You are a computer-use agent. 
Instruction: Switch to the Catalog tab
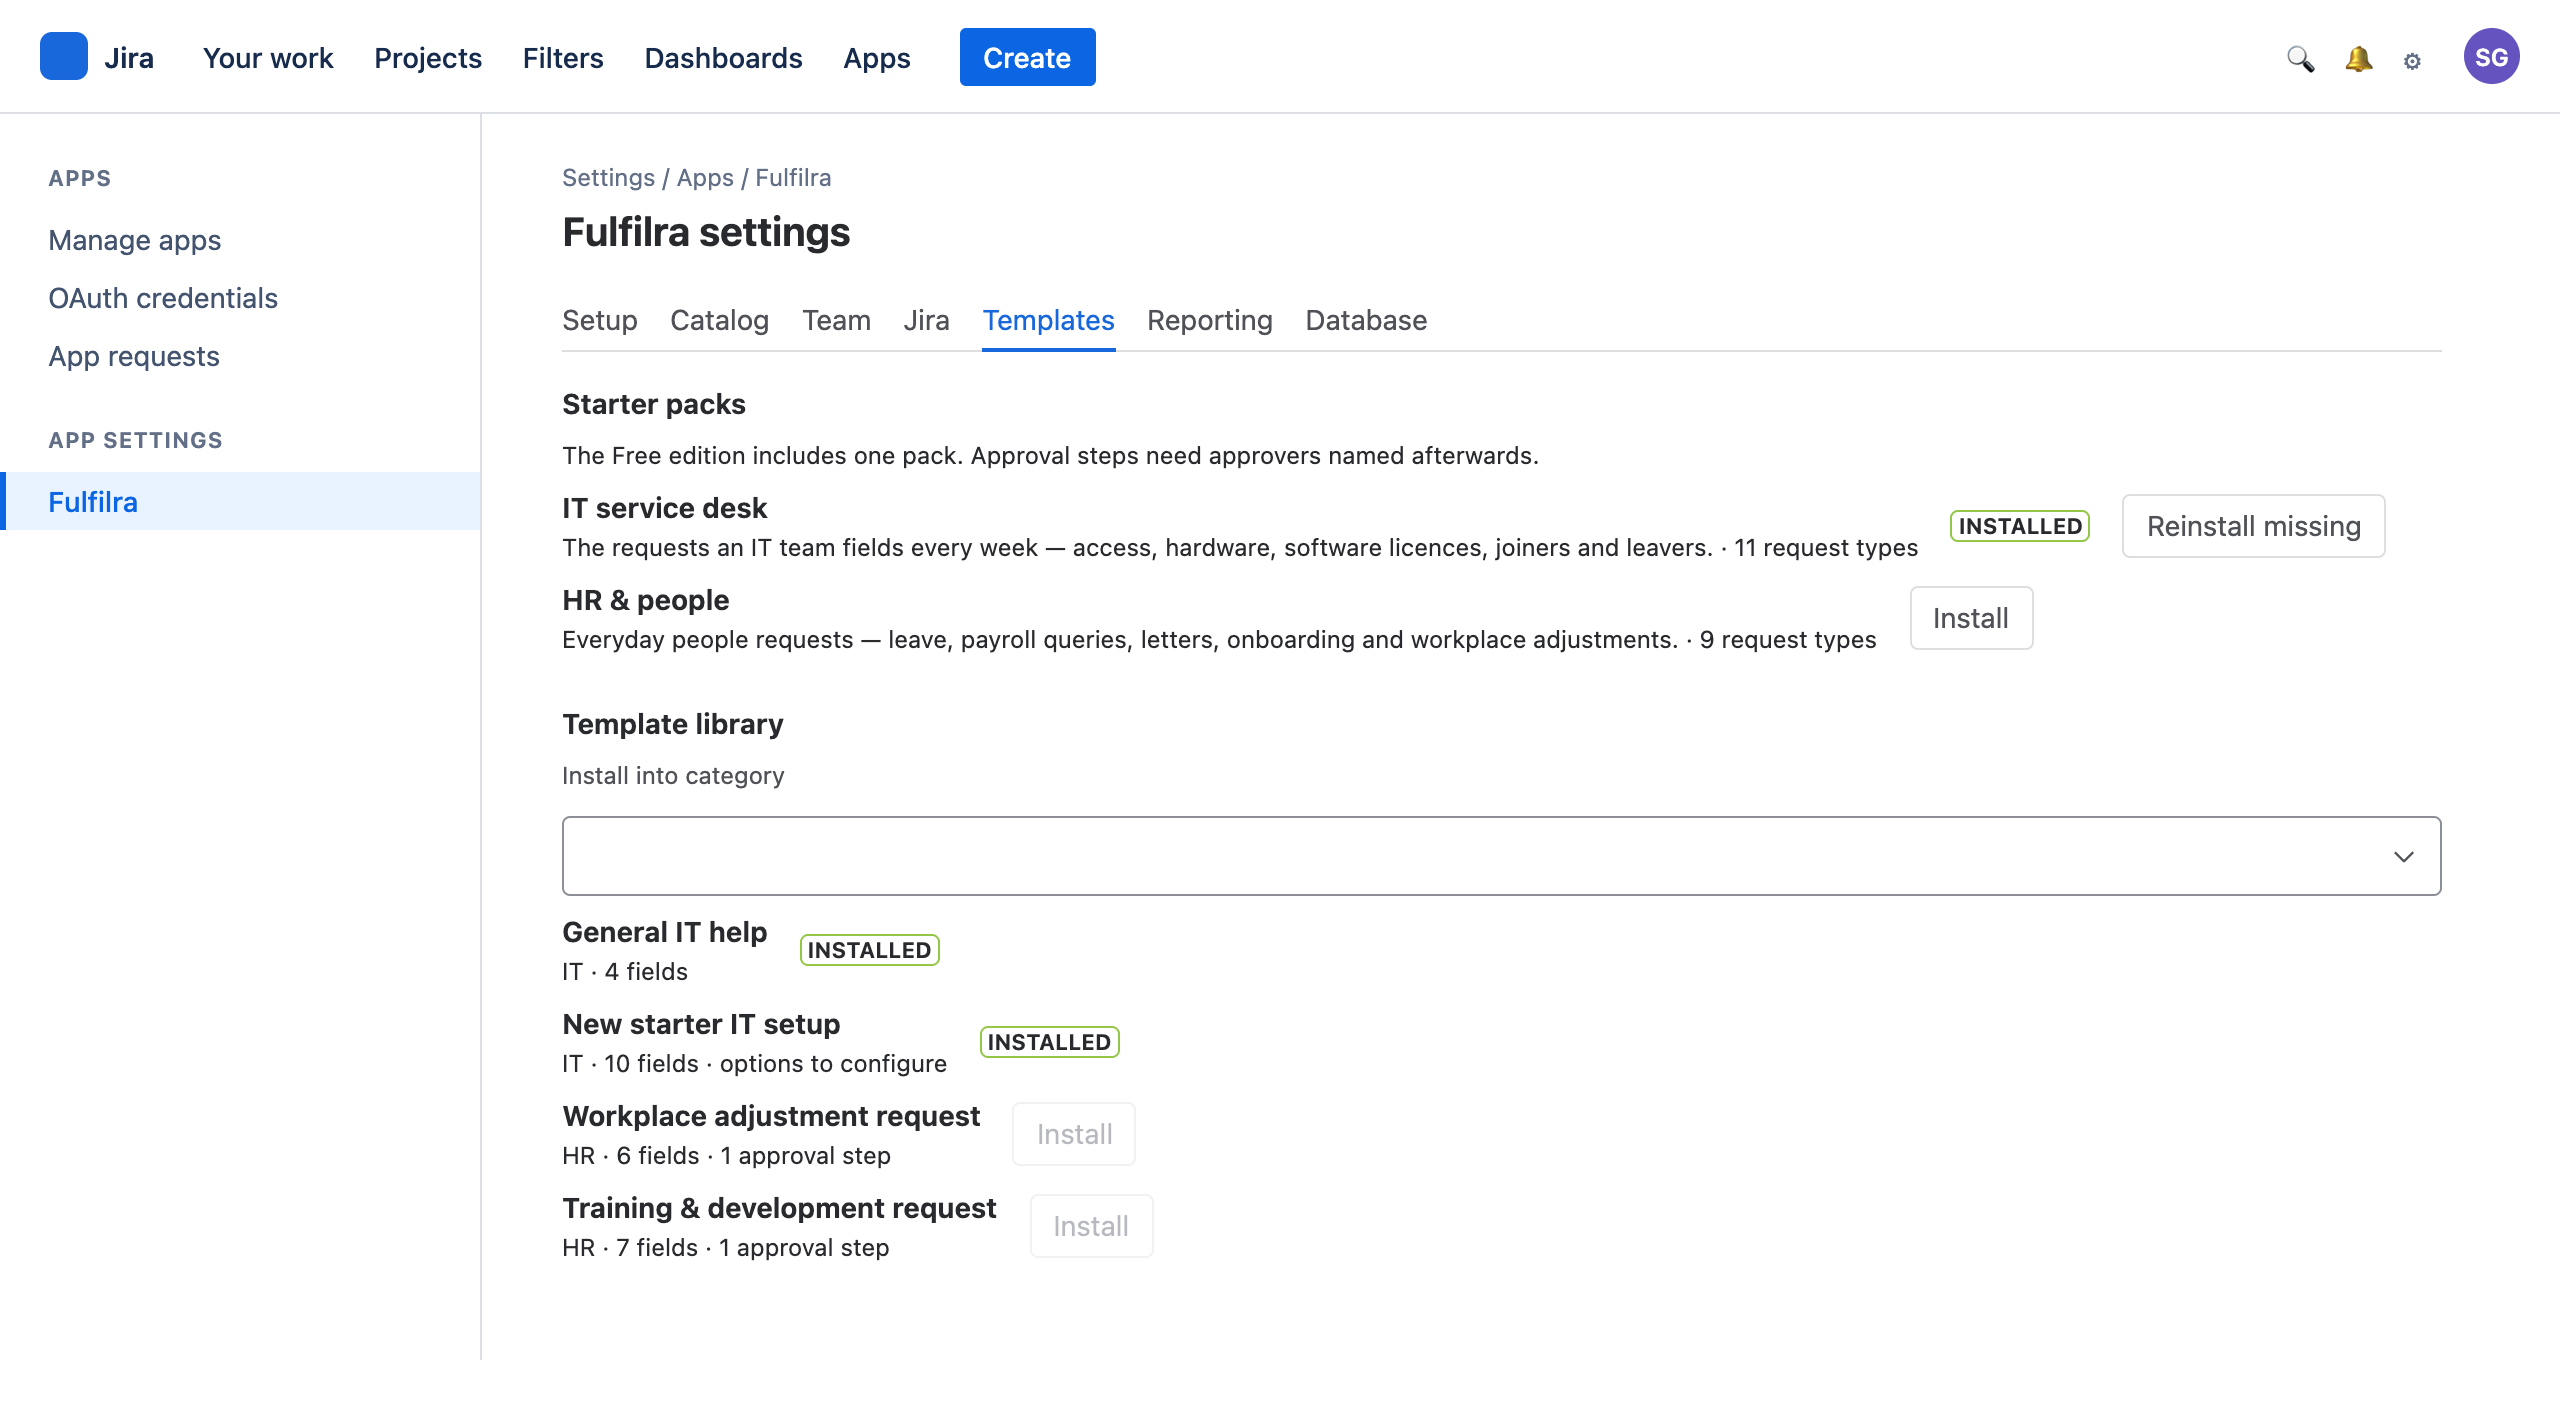pyautogui.click(x=719, y=320)
